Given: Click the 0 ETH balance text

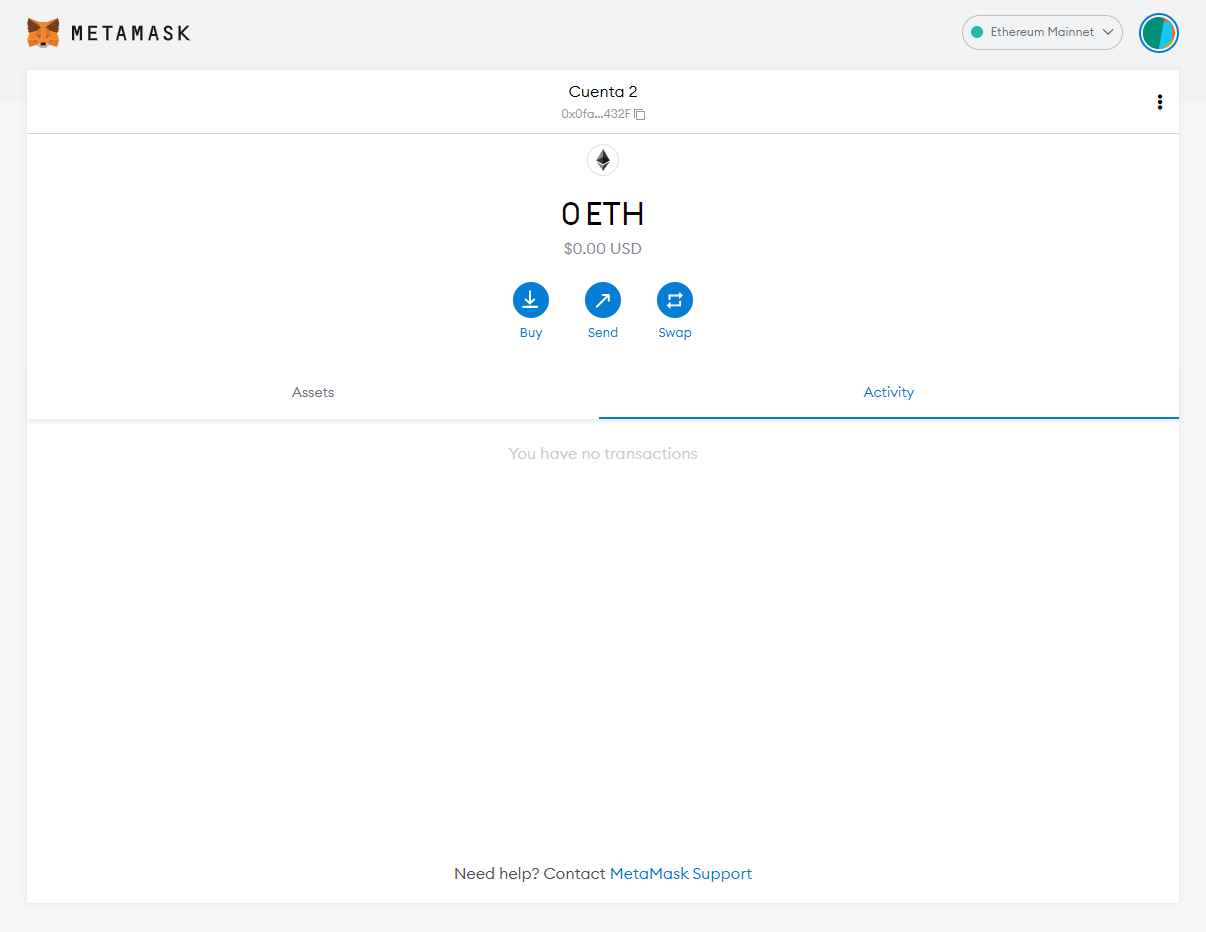Looking at the screenshot, I should (603, 214).
